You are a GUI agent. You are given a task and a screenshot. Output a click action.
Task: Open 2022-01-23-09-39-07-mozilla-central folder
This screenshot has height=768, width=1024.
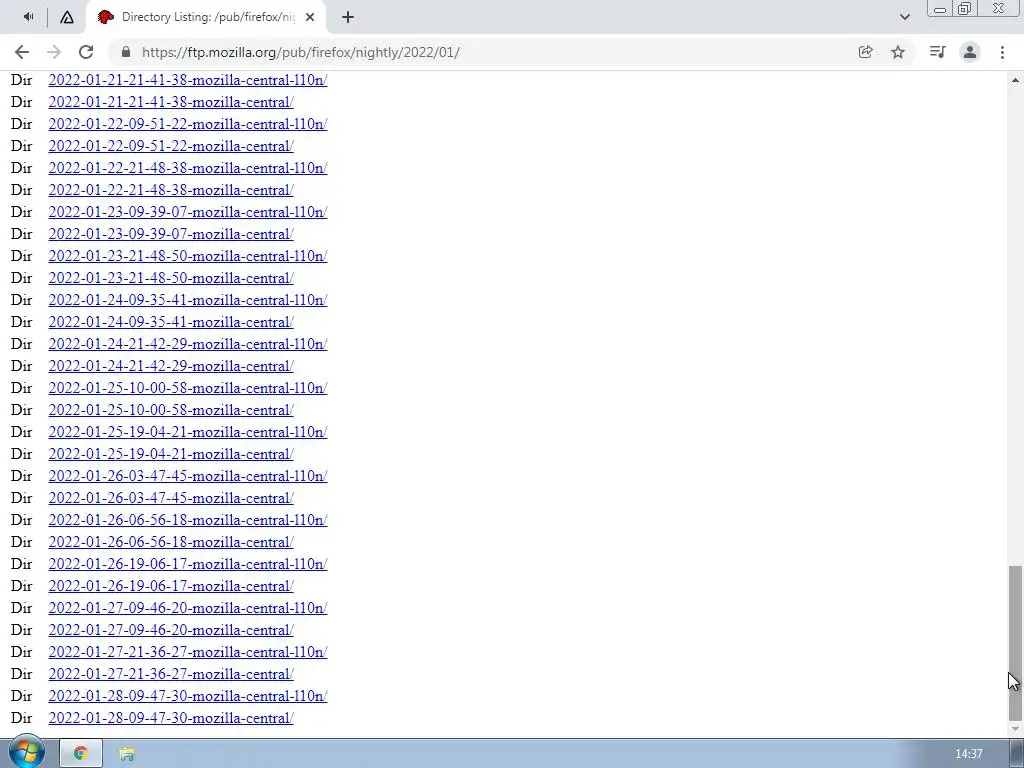(171, 234)
